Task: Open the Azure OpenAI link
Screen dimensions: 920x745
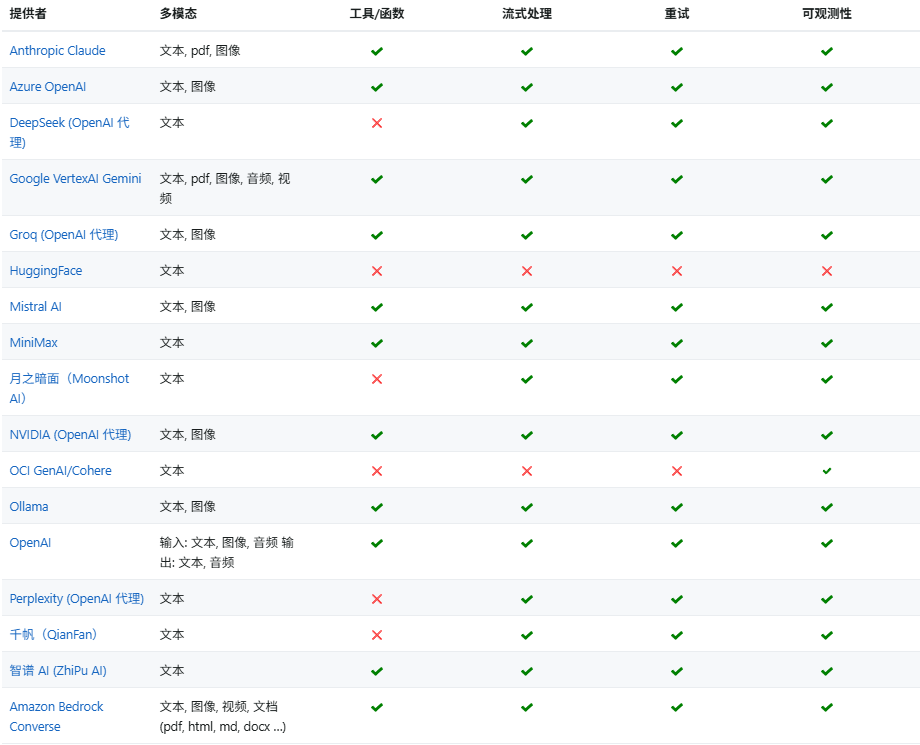Action: click(48, 87)
